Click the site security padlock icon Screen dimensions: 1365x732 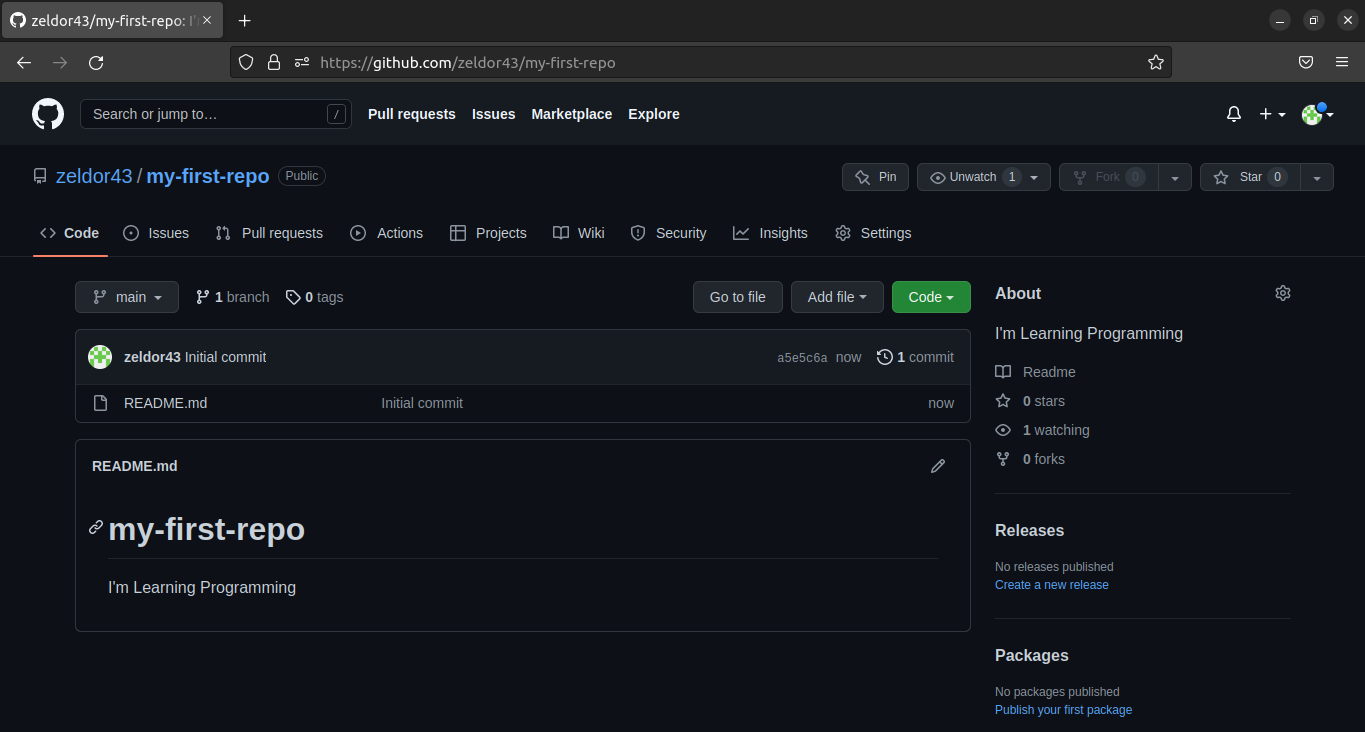point(273,62)
